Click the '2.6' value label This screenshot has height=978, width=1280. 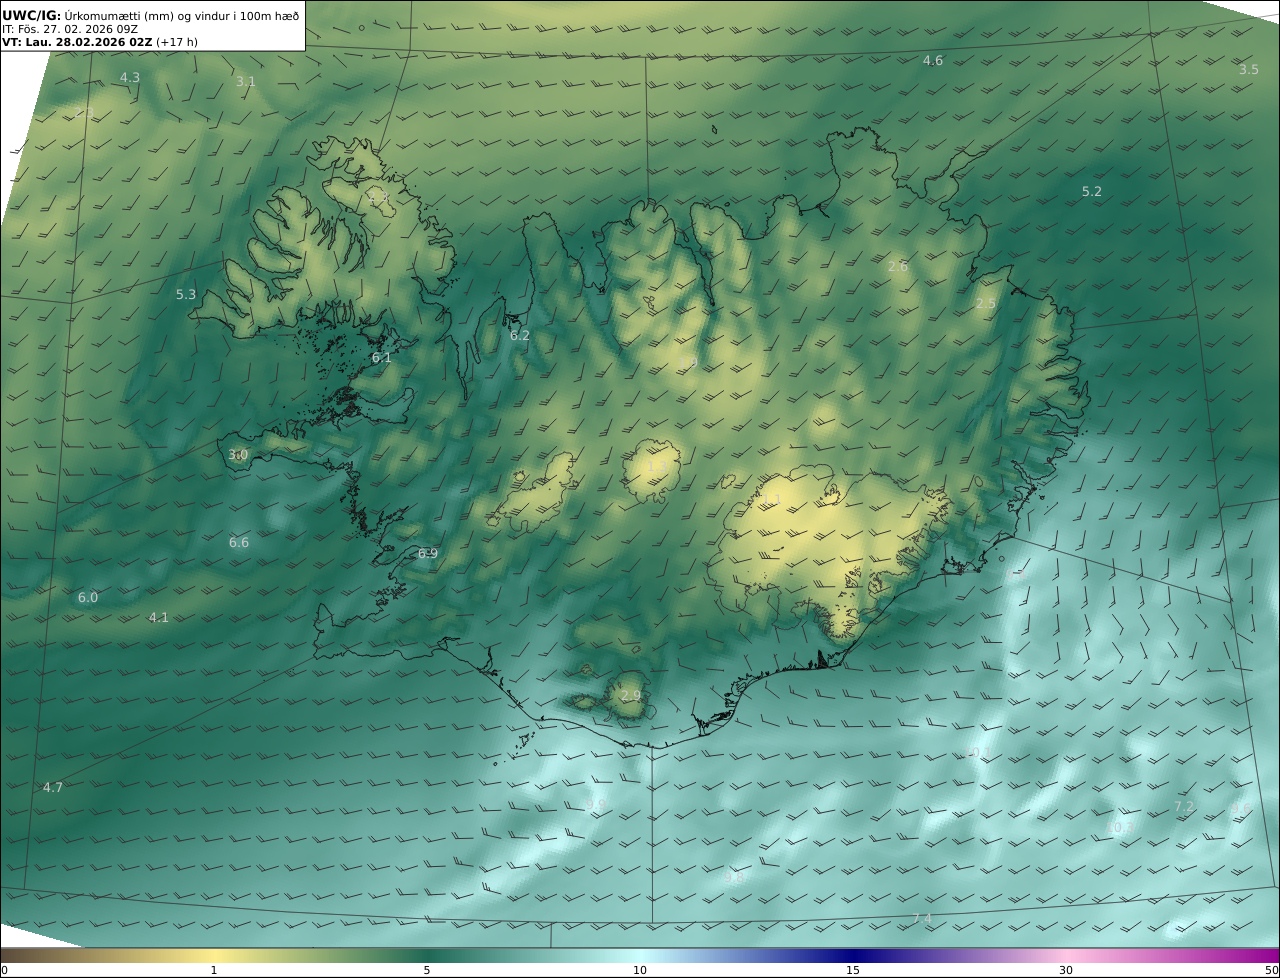click(x=898, y=266)
